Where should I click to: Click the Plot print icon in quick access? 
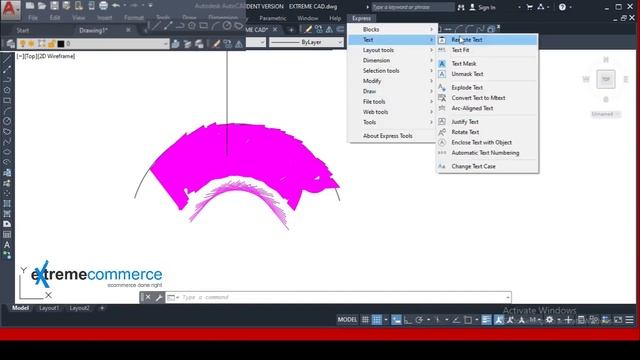[104, 6]
